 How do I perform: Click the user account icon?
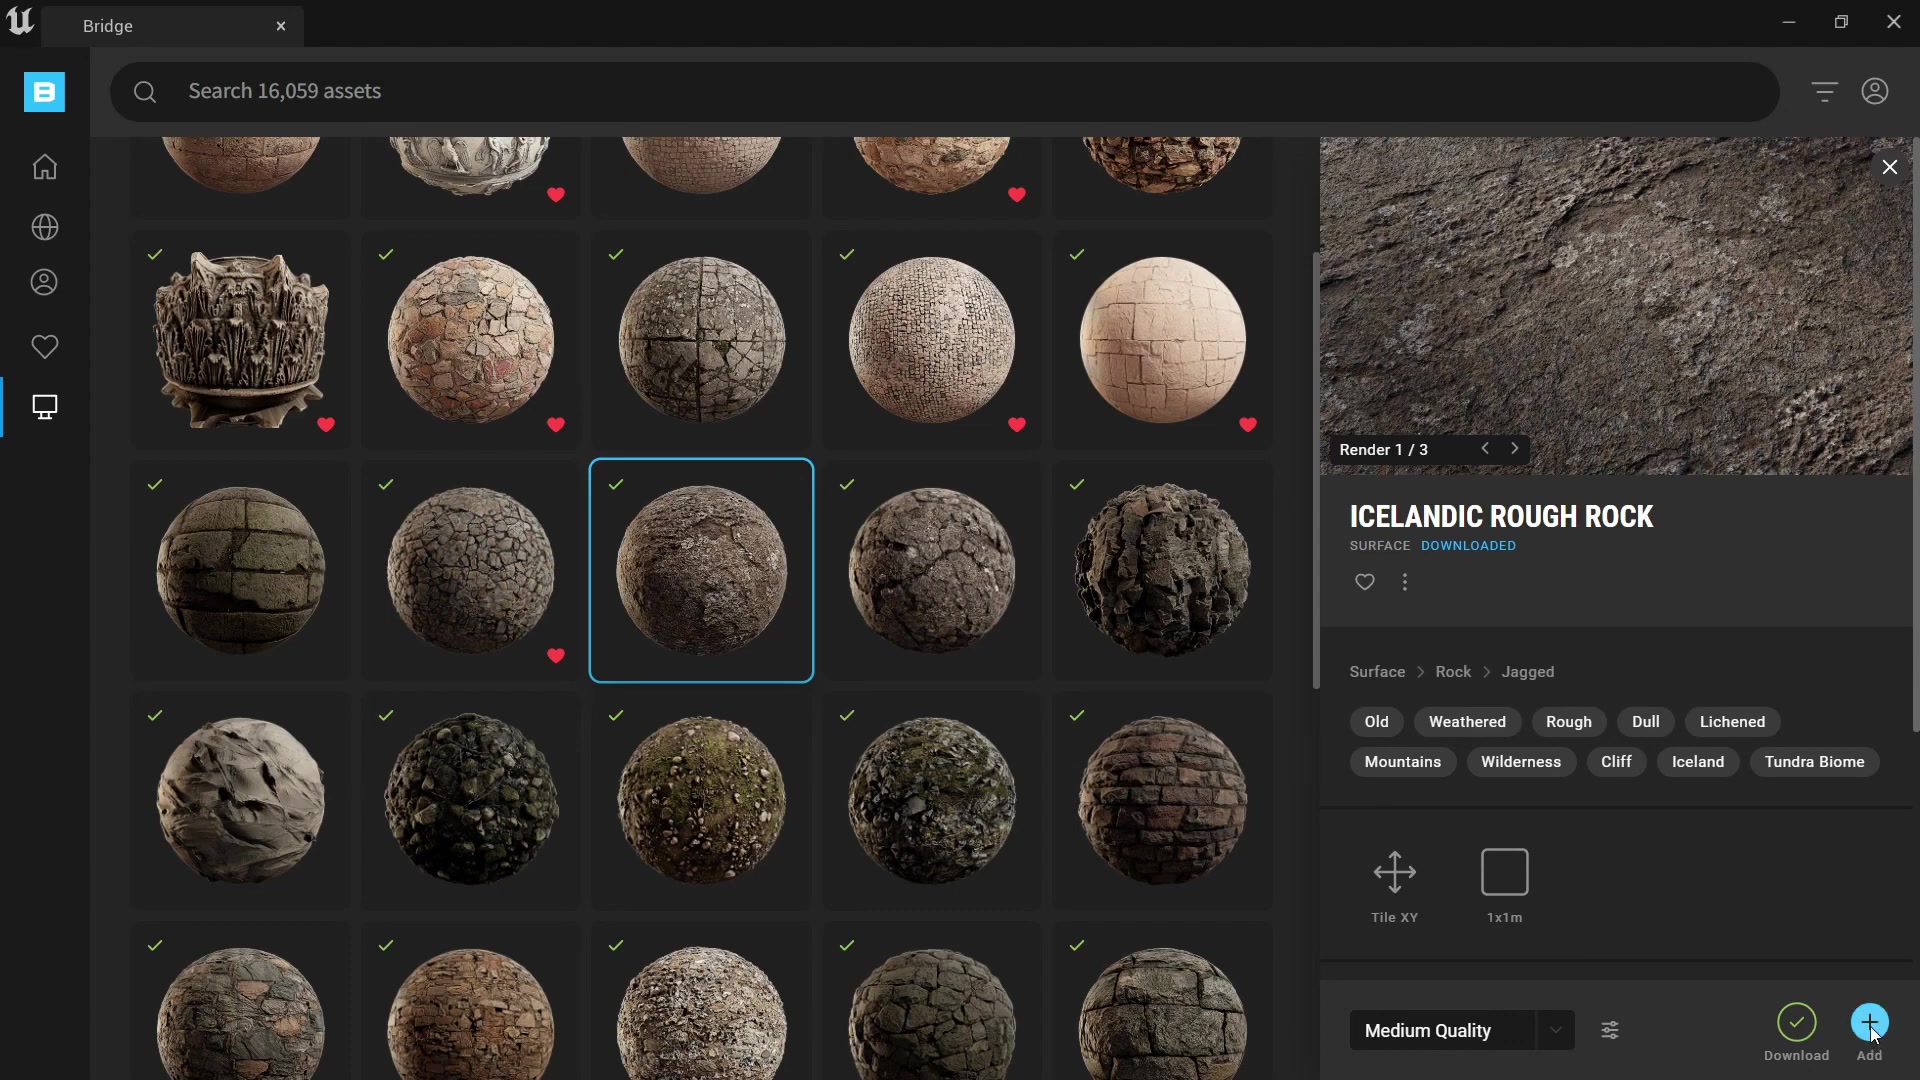(x=1875, y=91)
